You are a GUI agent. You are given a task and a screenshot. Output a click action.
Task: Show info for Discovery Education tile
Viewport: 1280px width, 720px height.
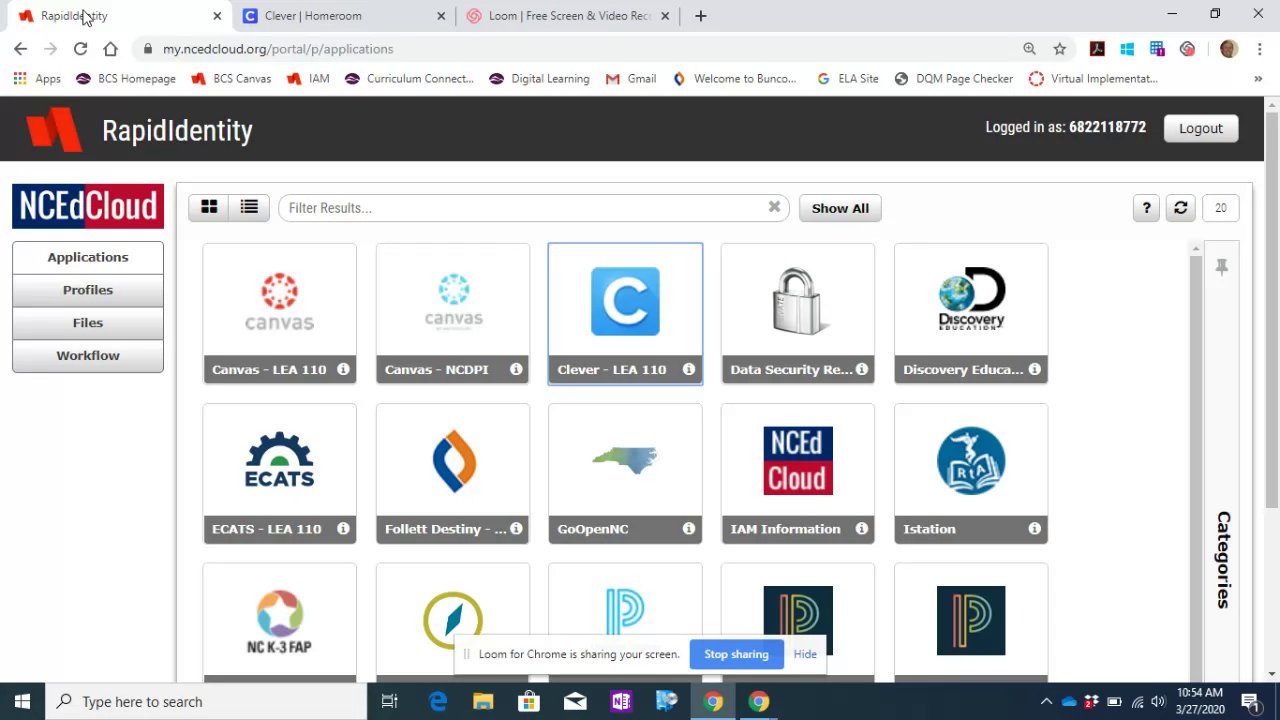coord(1035,369)
